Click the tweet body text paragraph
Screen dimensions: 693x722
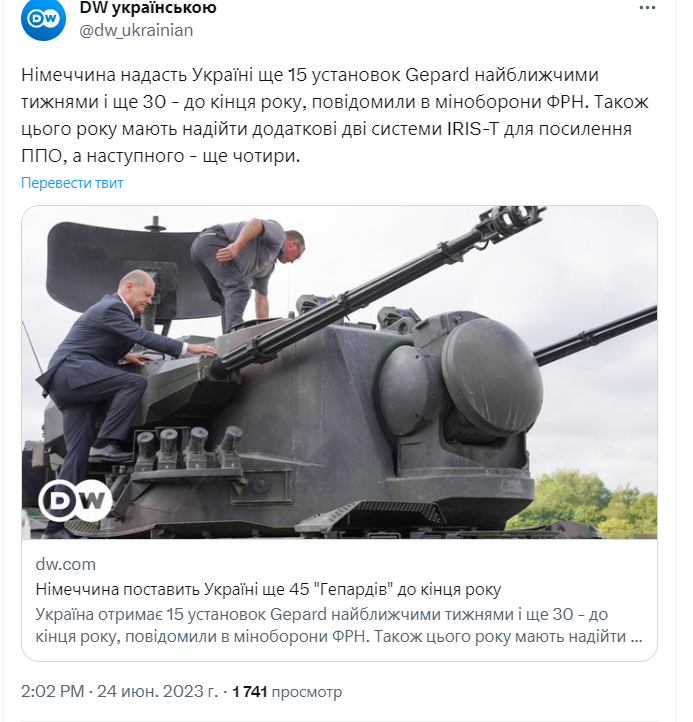(x=335, y=115)
